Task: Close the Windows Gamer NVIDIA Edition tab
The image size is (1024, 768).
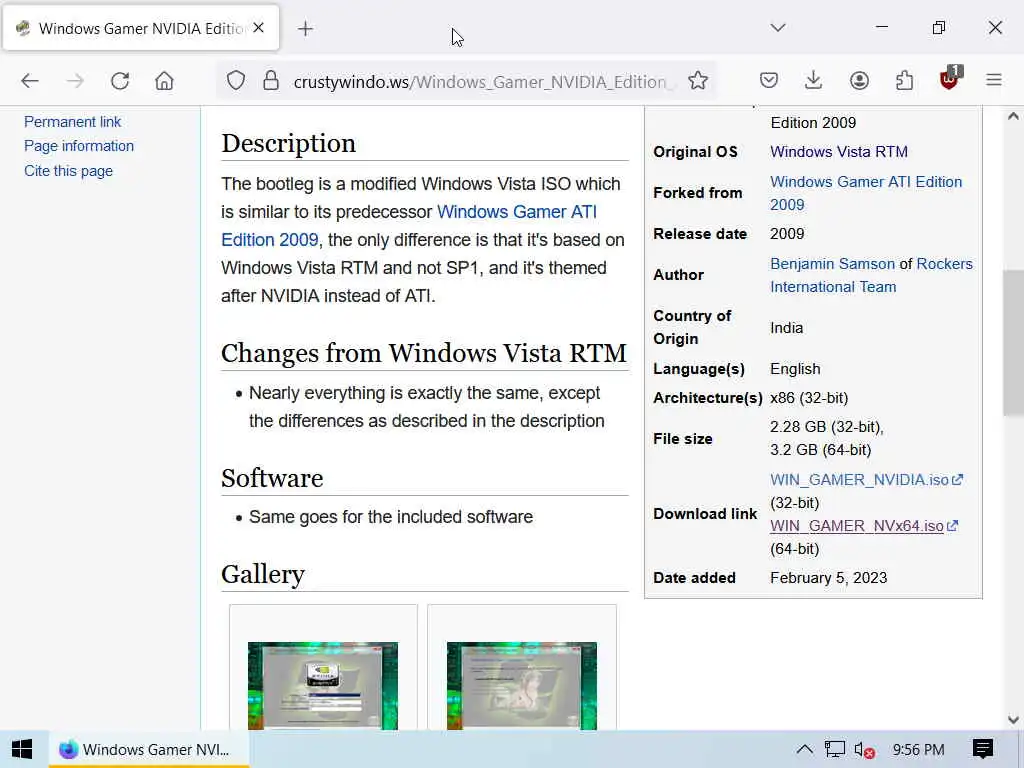Action: click(x=259, y=28)
